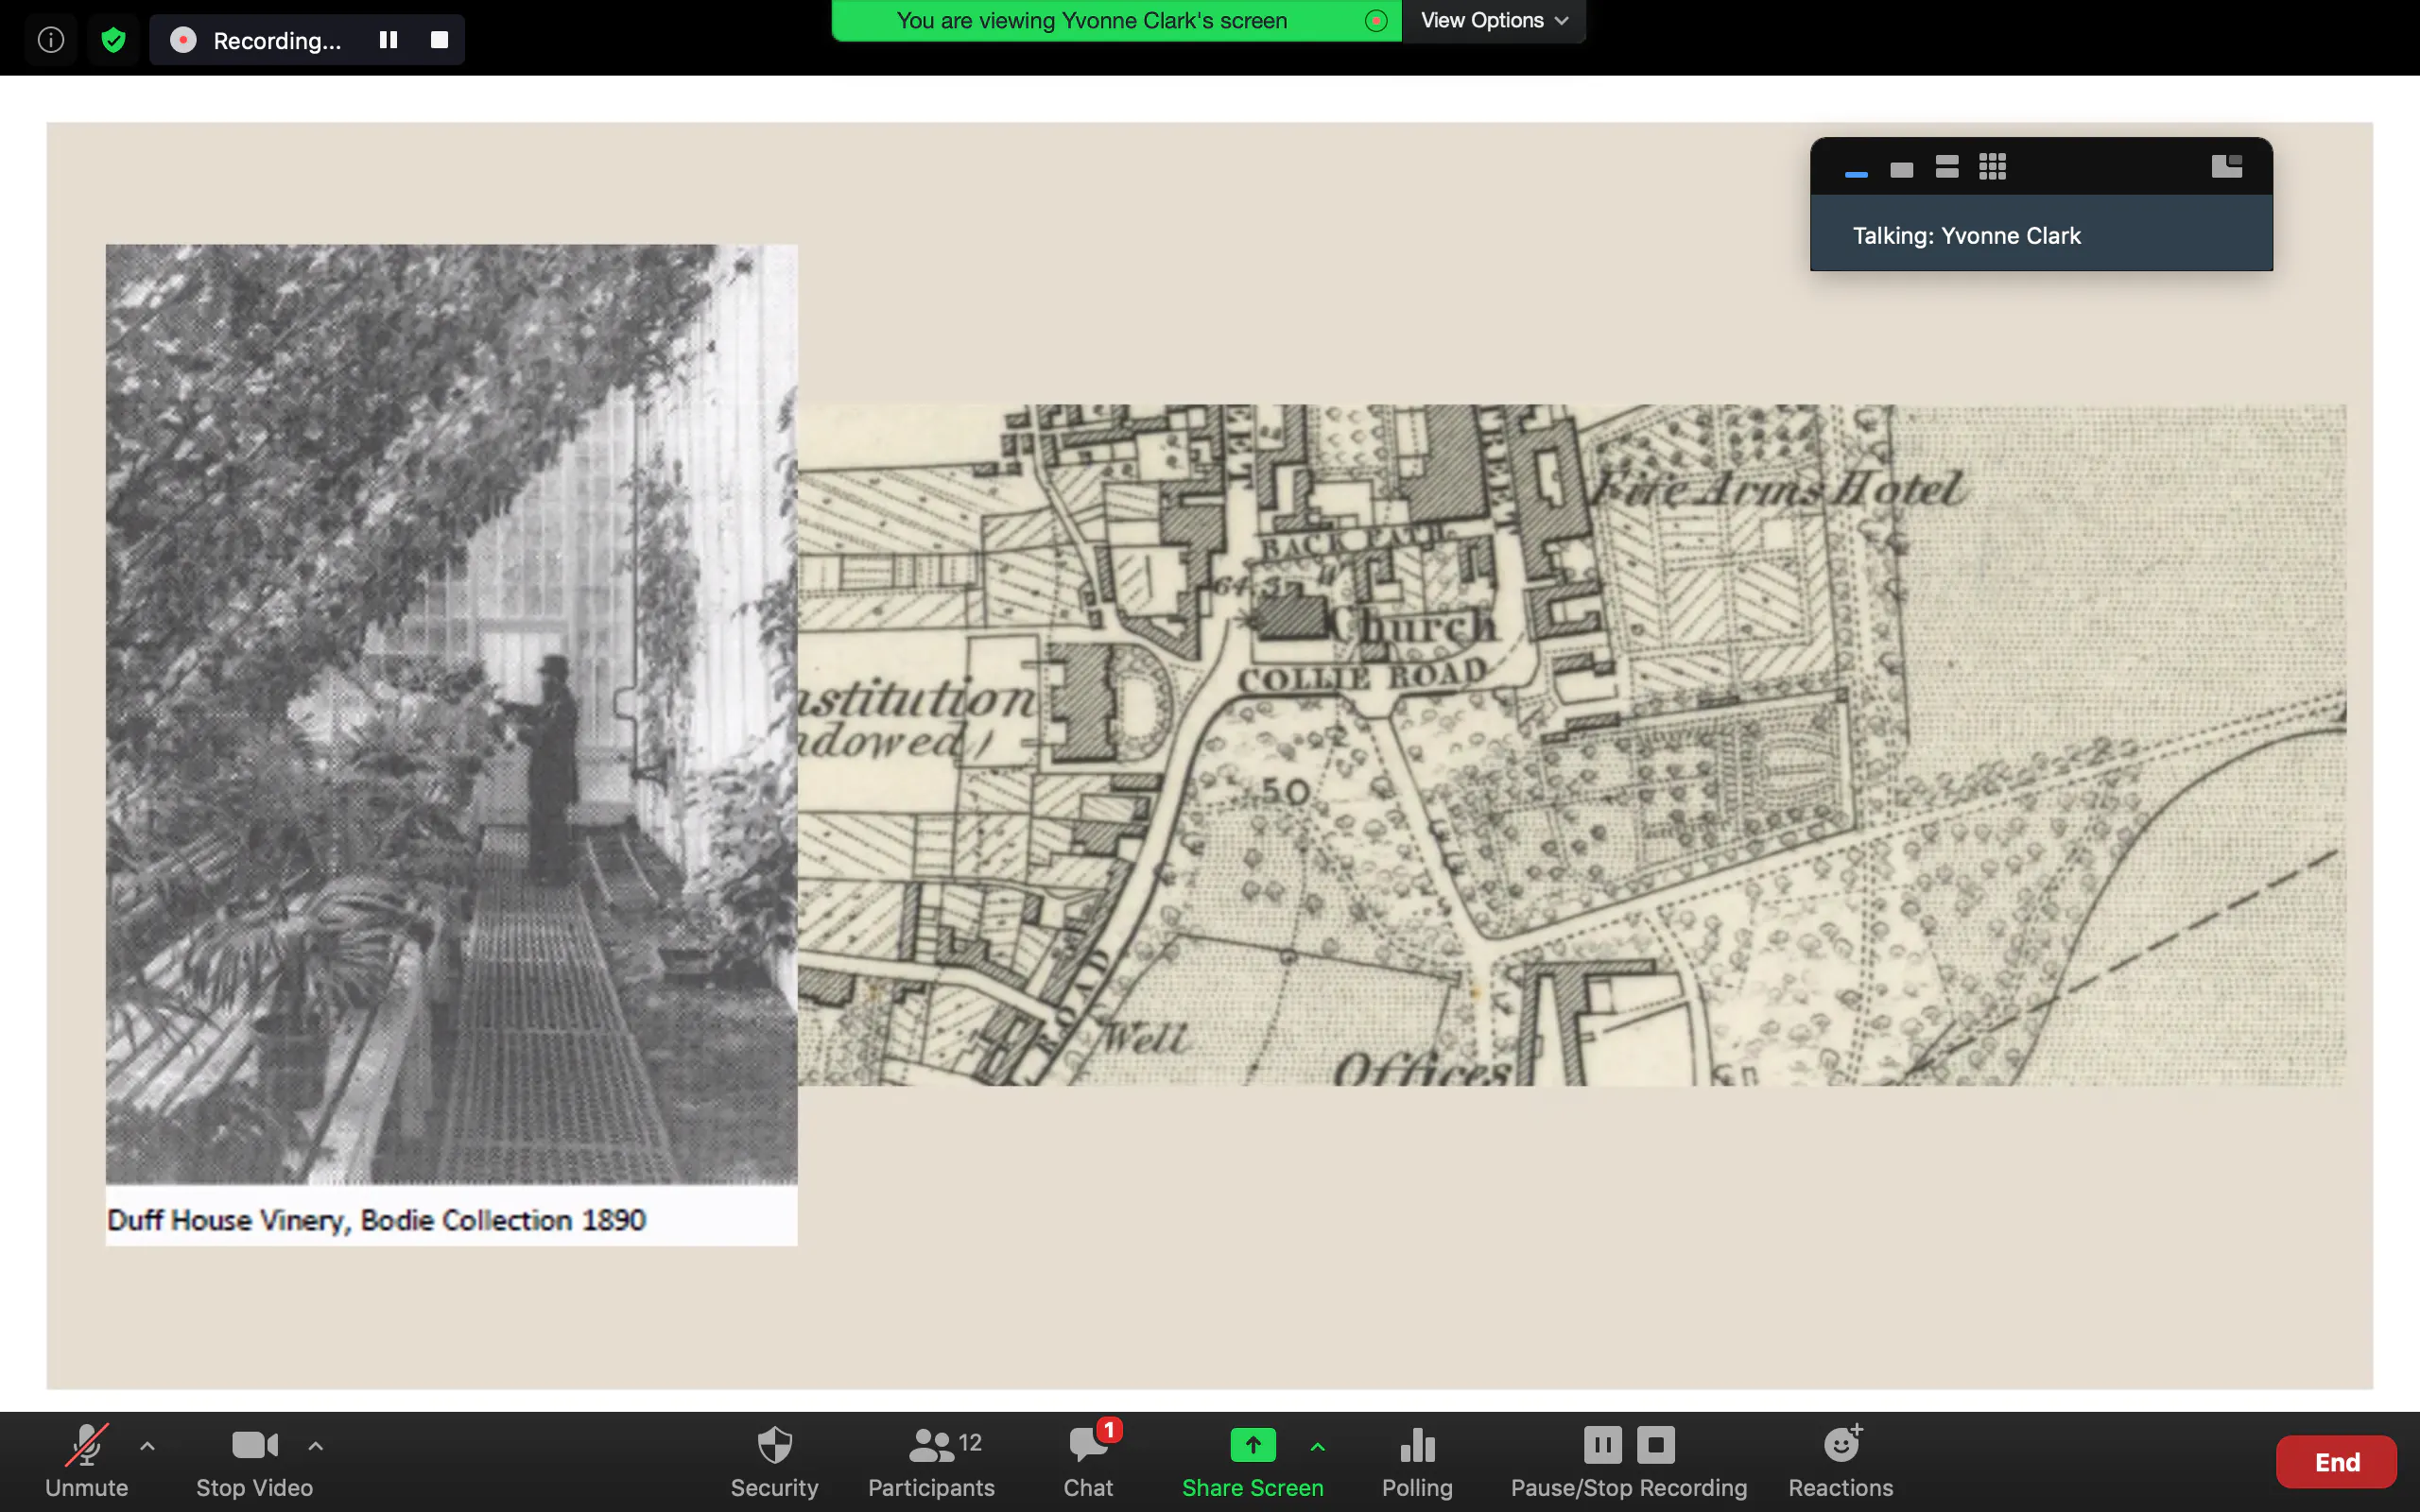Stop recording using the top square button

pyautogui.click(x=439, y=40)
